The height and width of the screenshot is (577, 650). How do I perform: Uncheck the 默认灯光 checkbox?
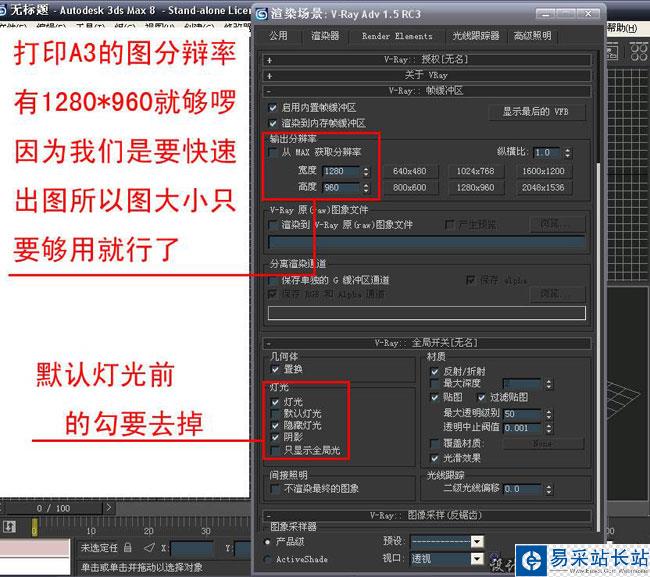(x=275, y=414)
